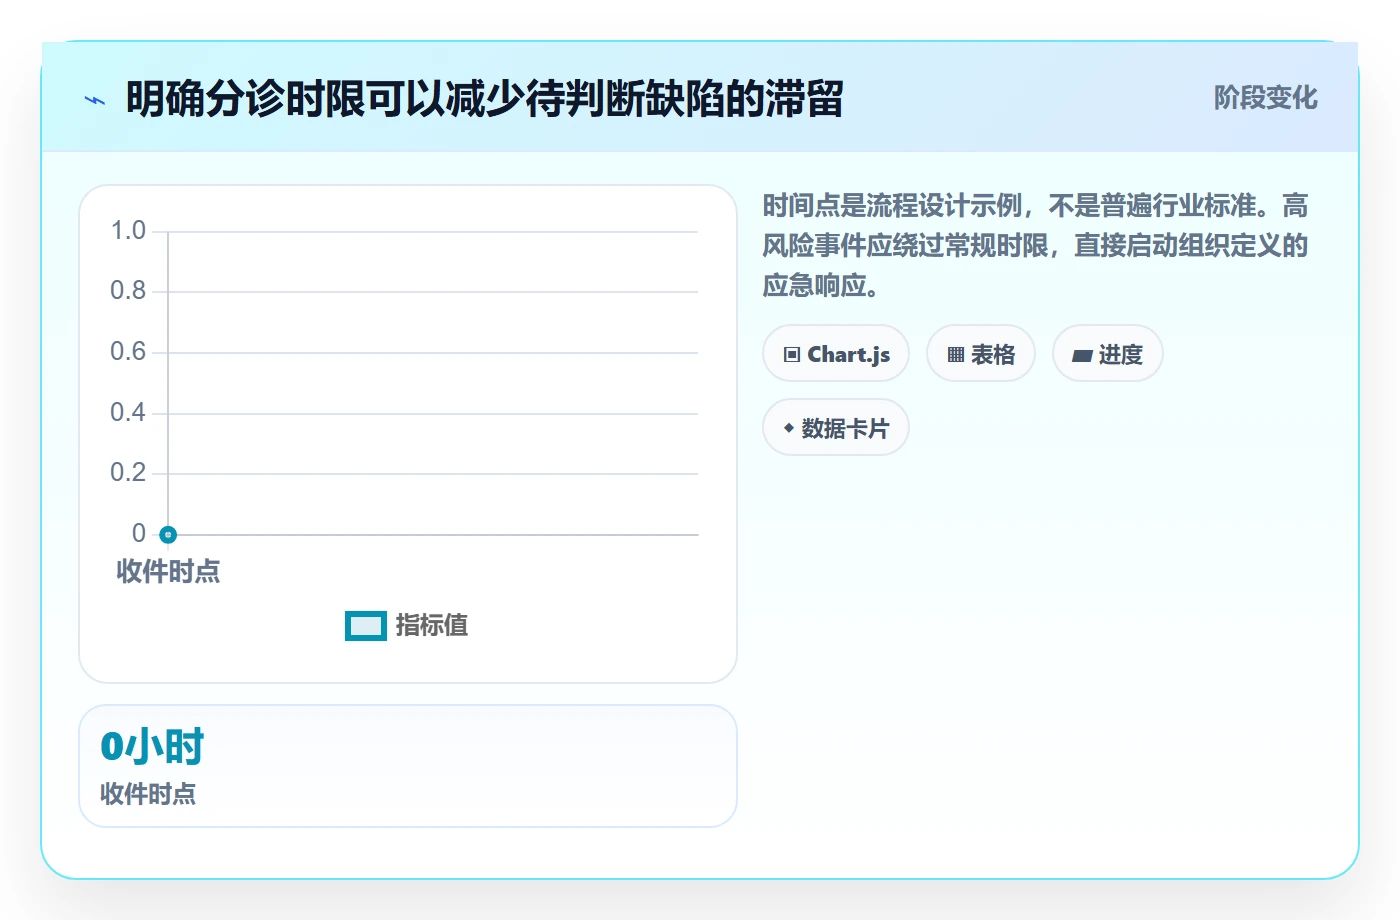
Task: Click the 收件时点 caption below 0小时
Action: point(148,794)
